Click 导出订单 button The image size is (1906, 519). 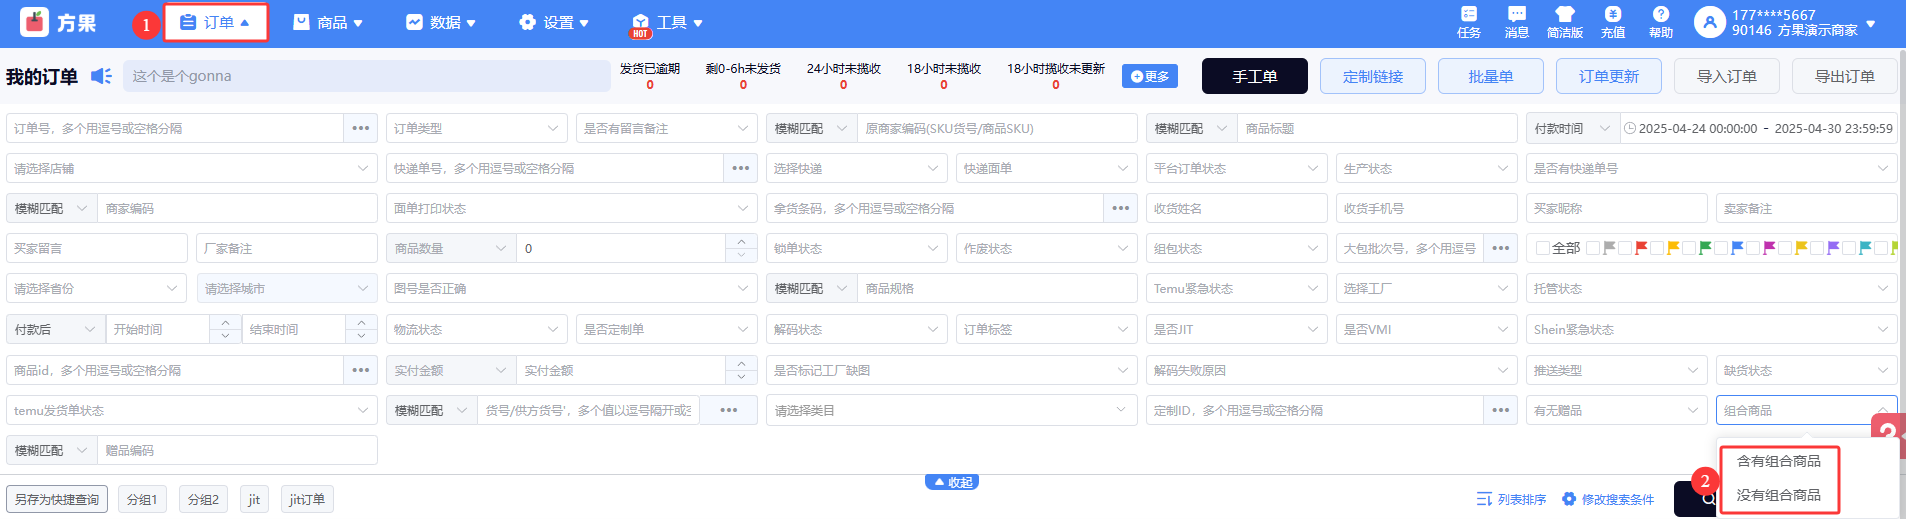pyautogui.click(x=1844, y=76)
